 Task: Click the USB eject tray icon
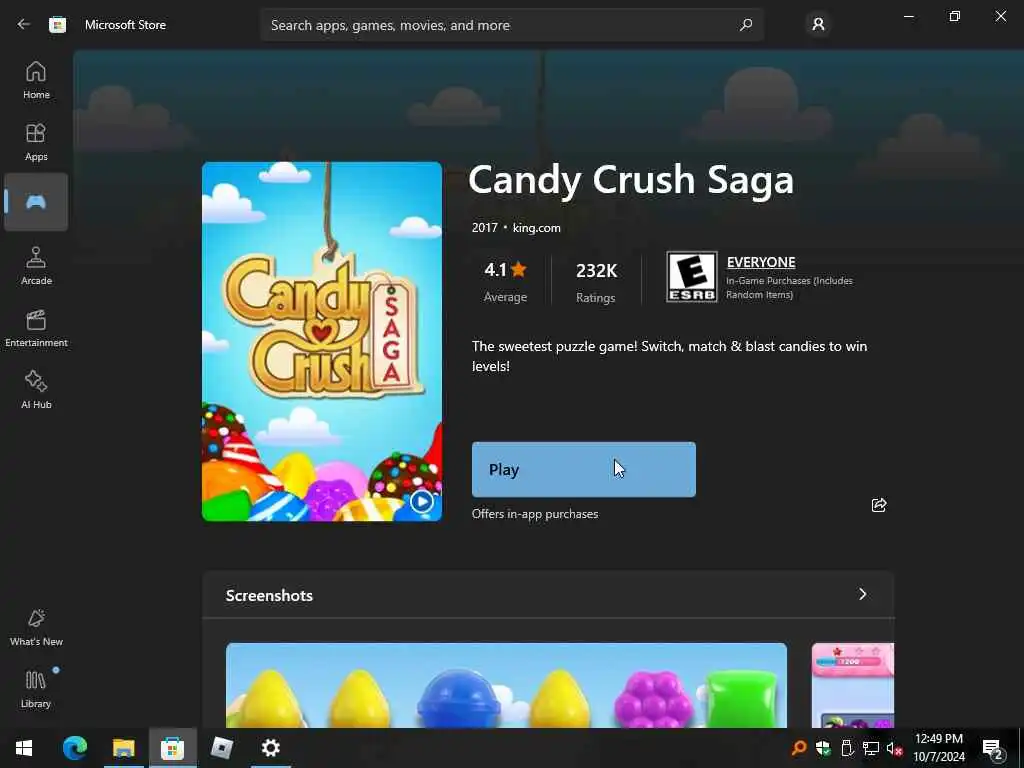click(847, 748)
